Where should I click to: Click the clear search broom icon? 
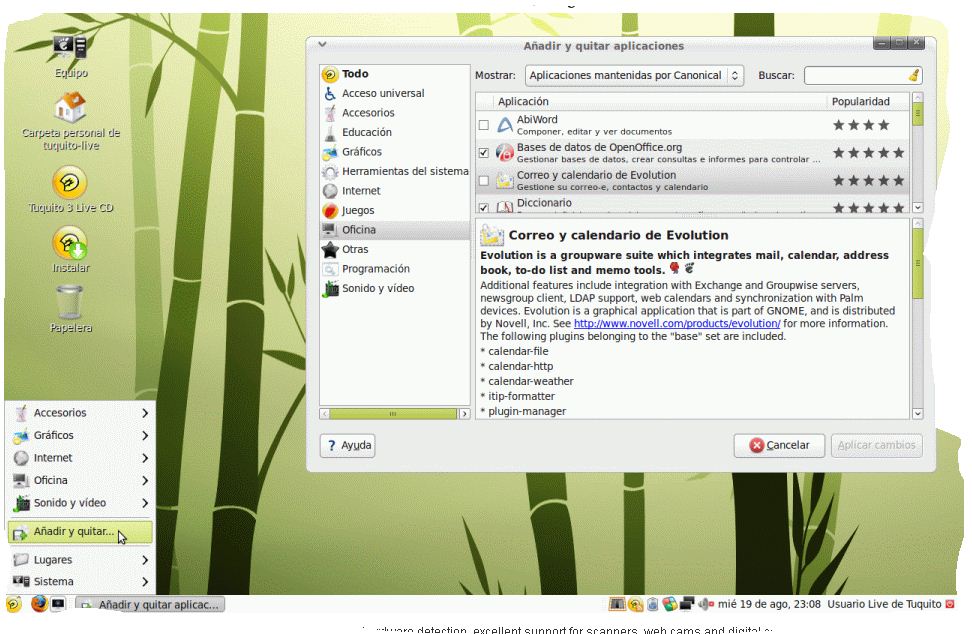914,76
